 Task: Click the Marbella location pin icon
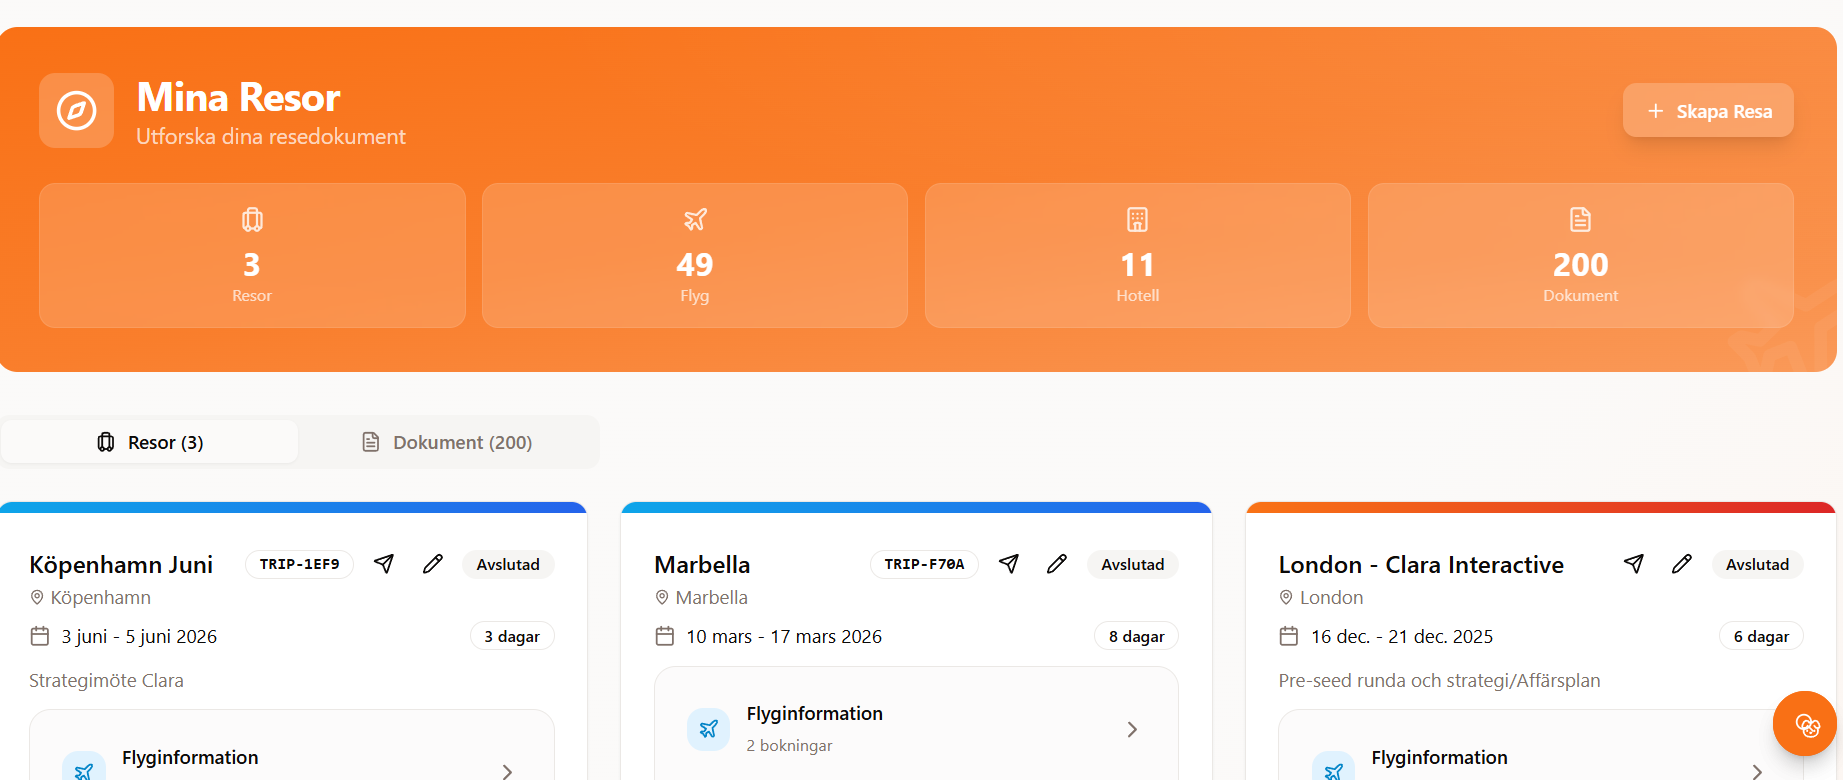662,597
